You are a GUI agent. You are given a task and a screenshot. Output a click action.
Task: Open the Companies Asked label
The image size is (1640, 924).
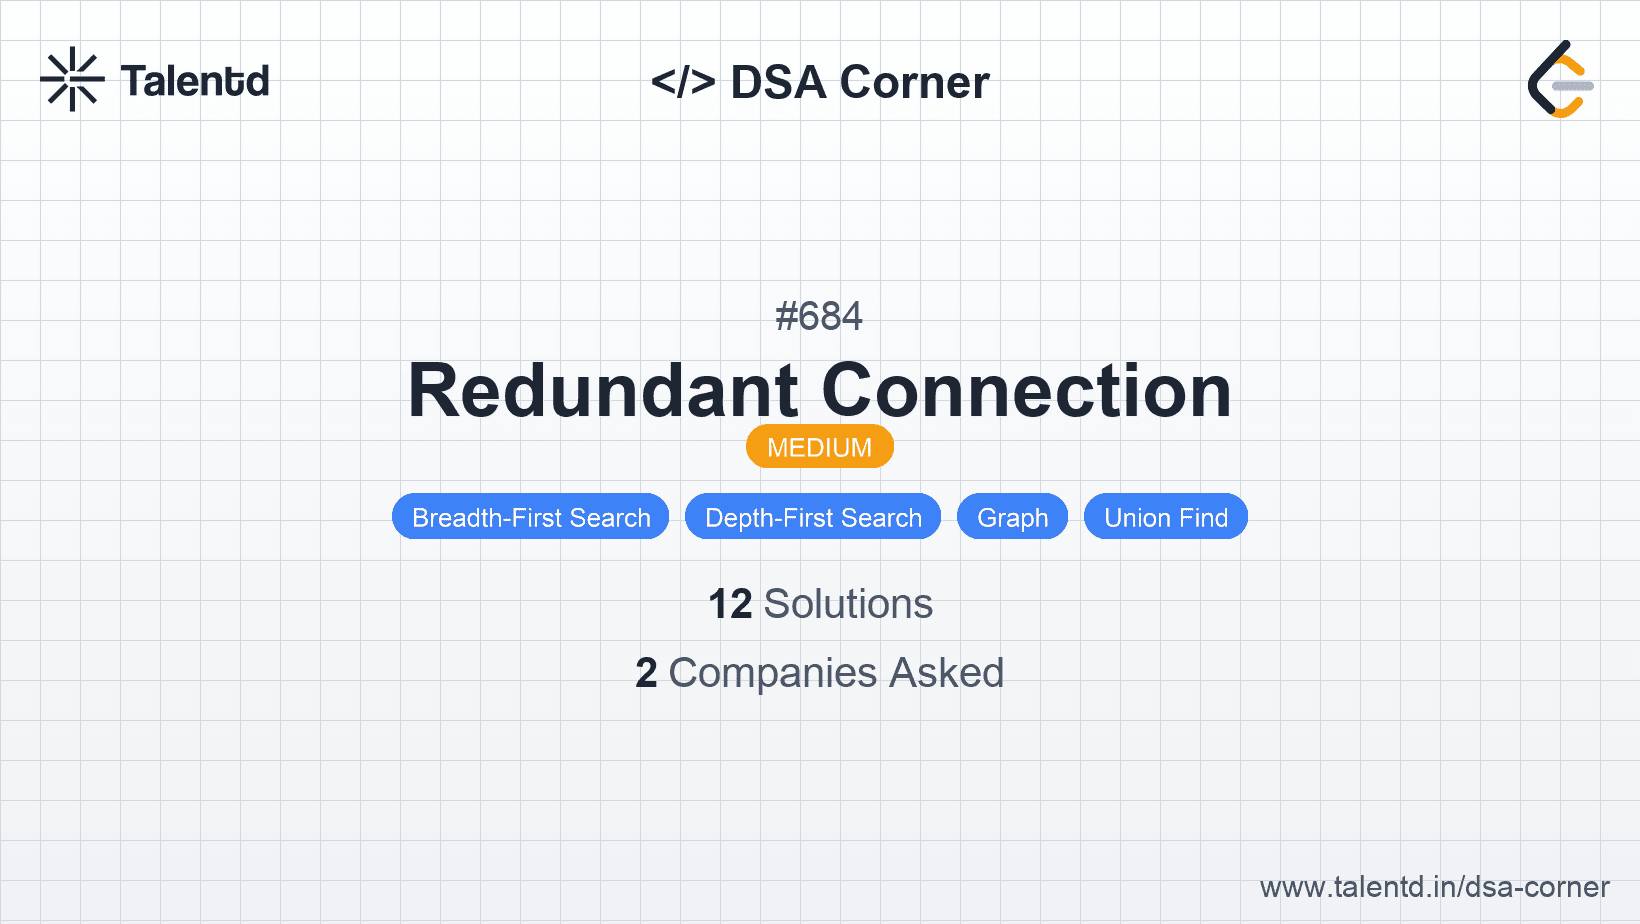[836, 673]
